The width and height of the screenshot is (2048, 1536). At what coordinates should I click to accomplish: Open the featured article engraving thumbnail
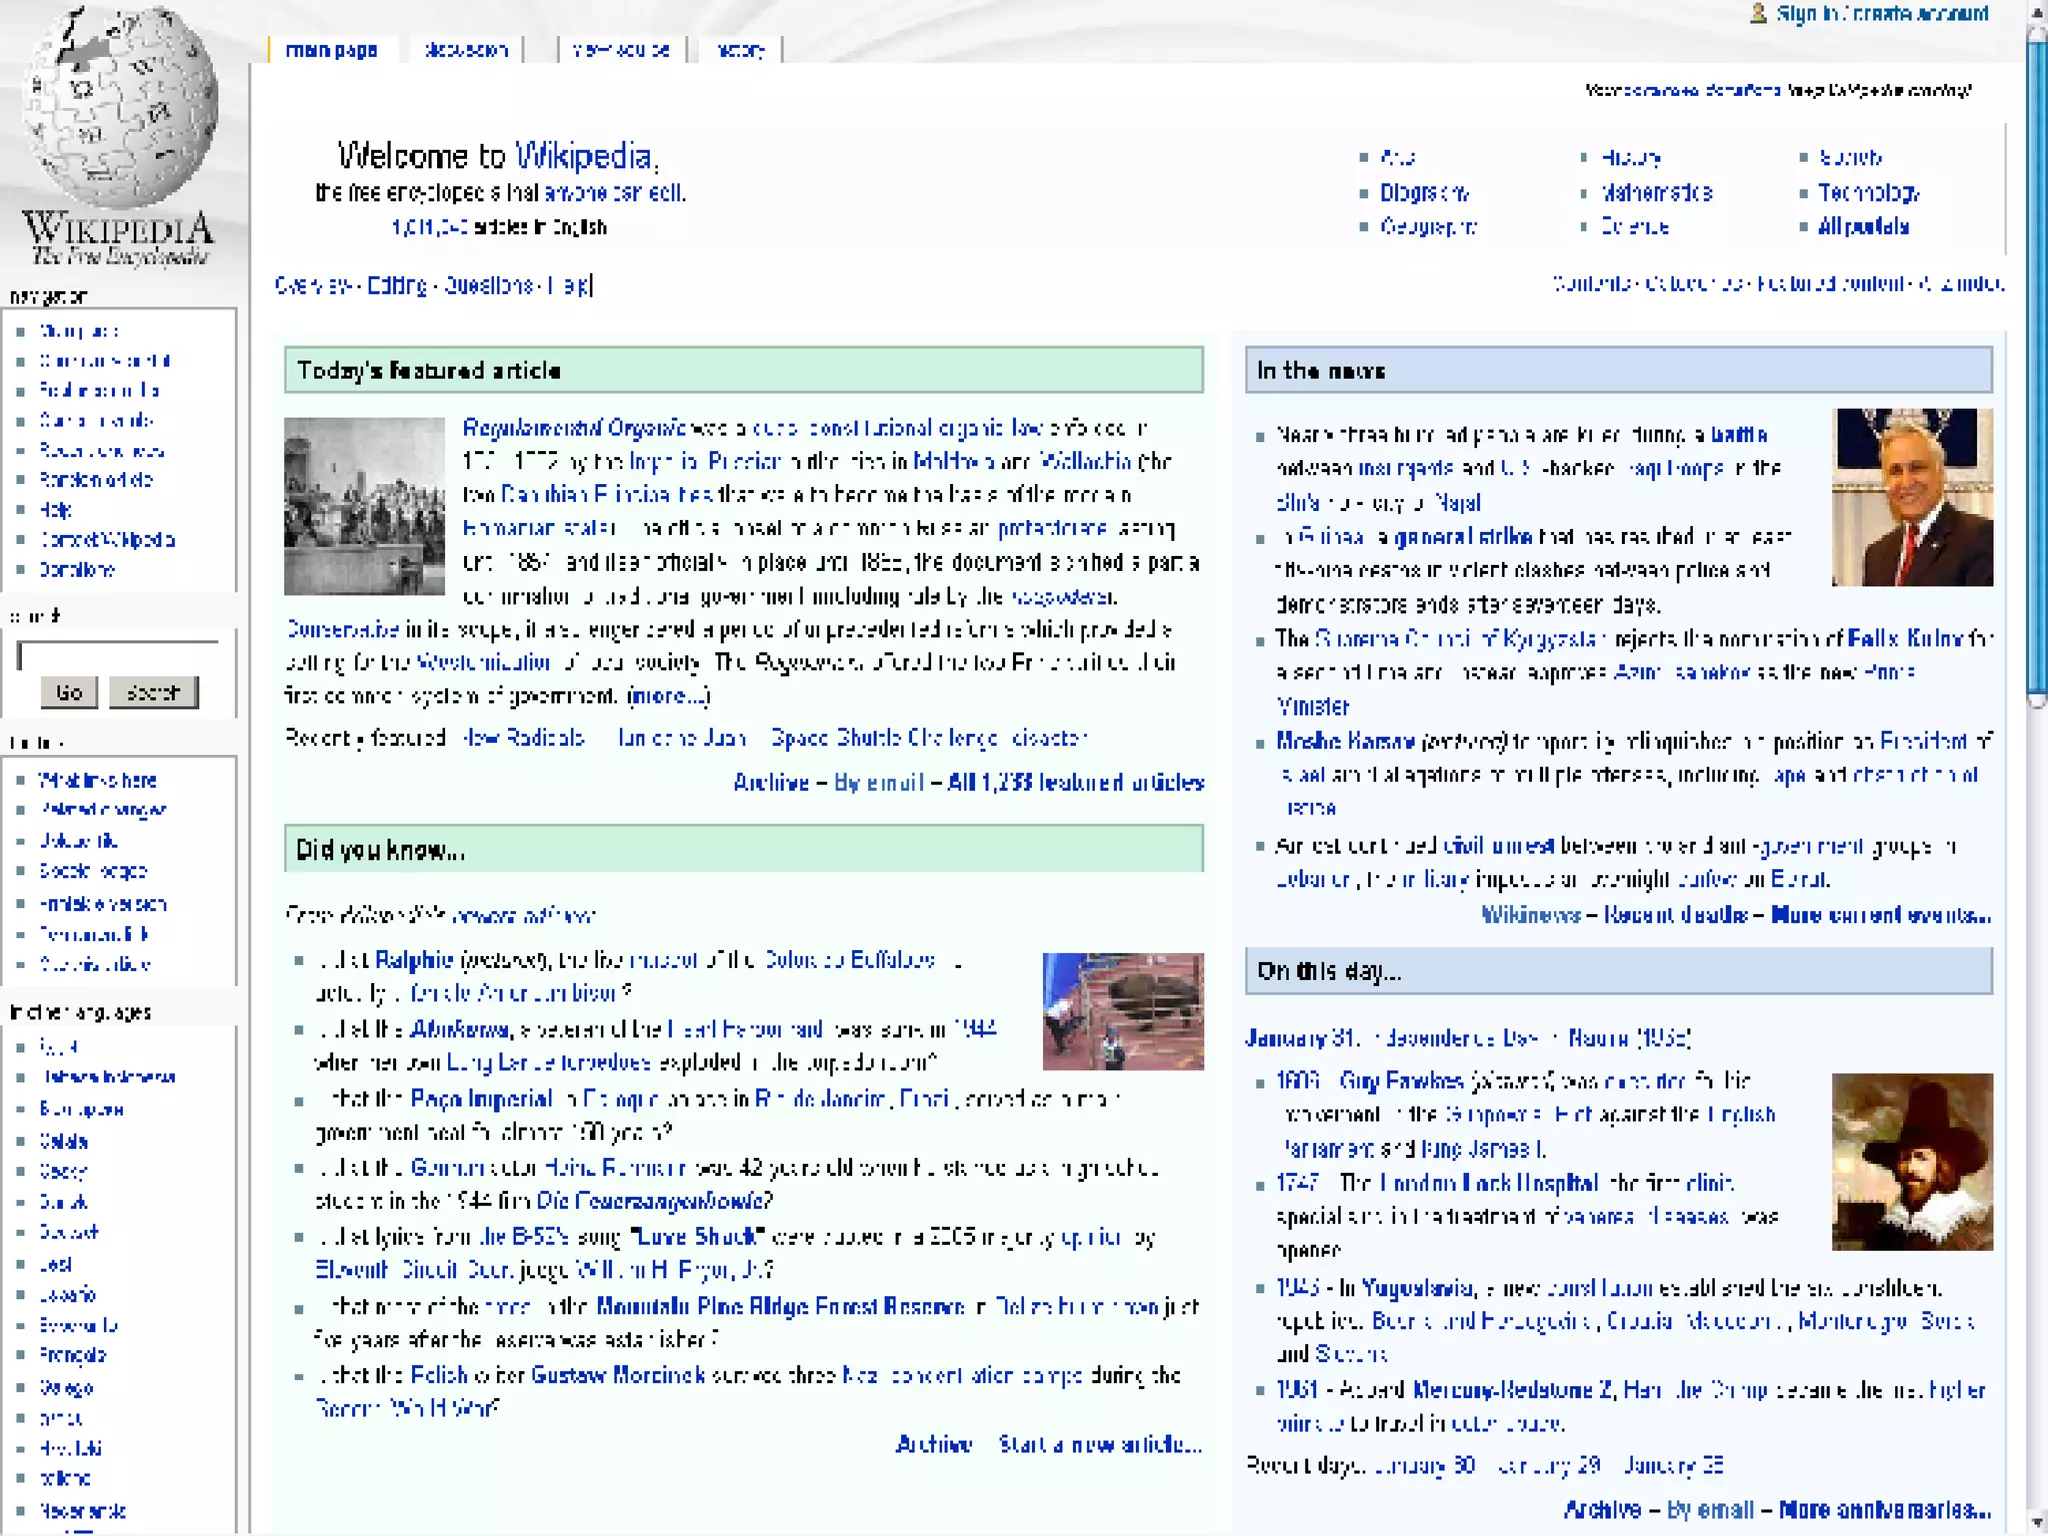364,506
